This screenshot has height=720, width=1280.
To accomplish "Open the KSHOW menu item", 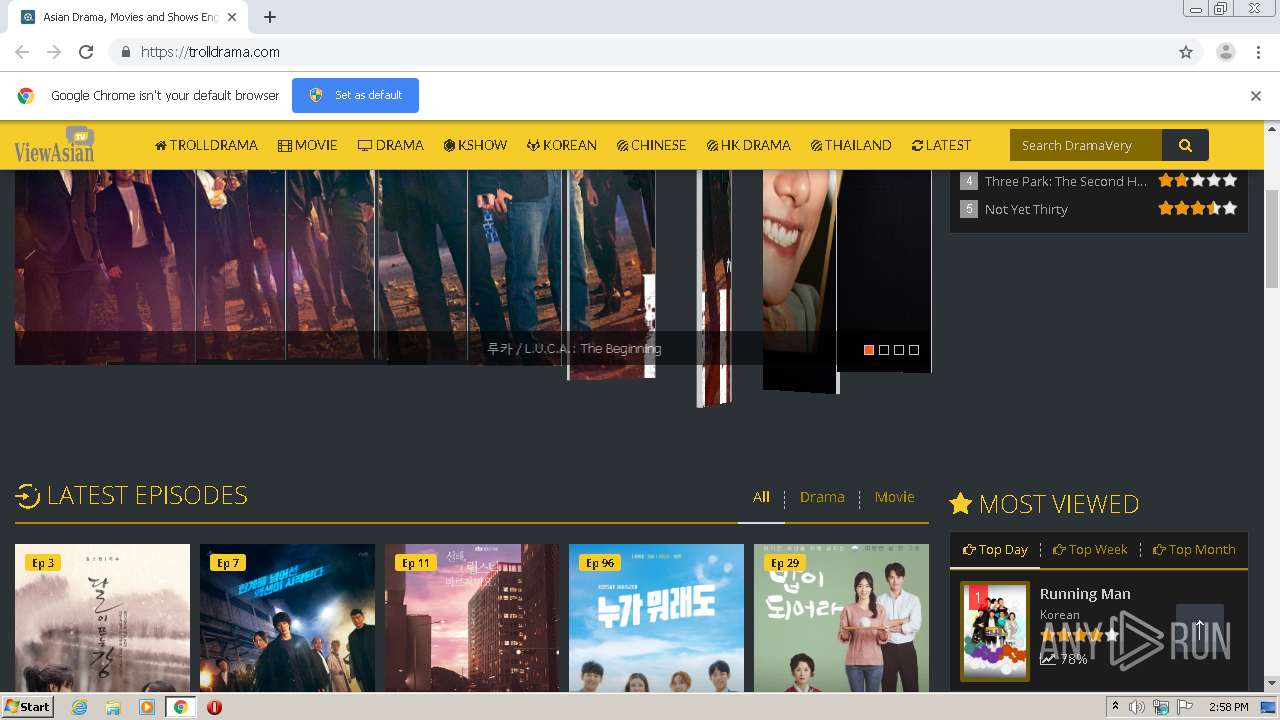I will [475, 145].
